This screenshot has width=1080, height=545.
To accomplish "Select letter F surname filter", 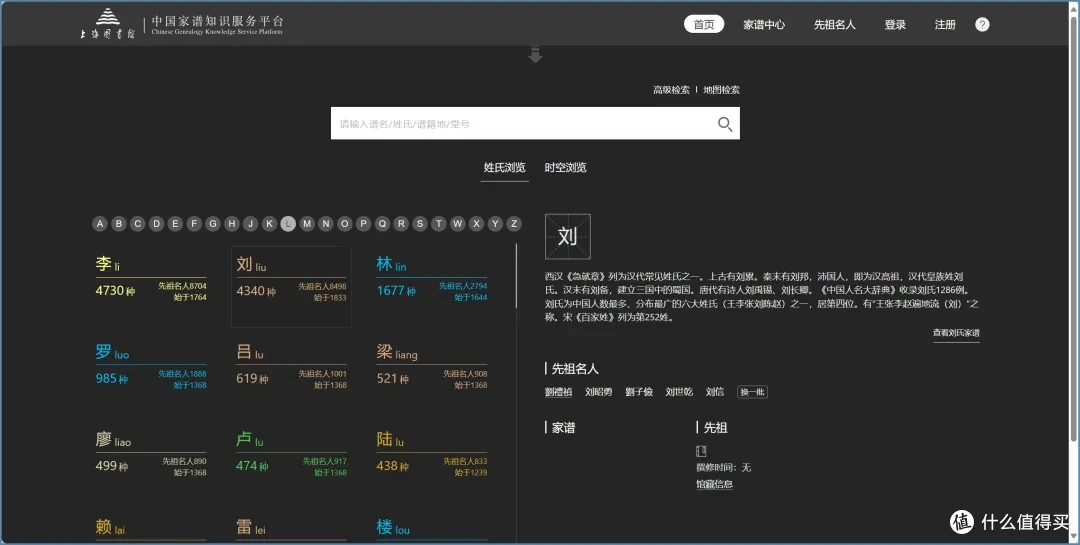I will (x=194, y=224).
